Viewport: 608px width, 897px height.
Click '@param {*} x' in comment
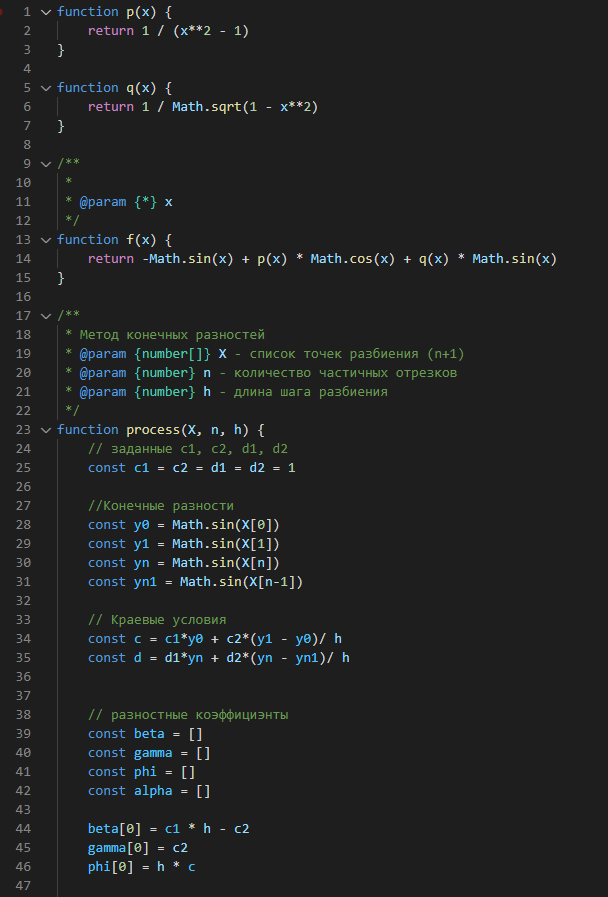126,202
